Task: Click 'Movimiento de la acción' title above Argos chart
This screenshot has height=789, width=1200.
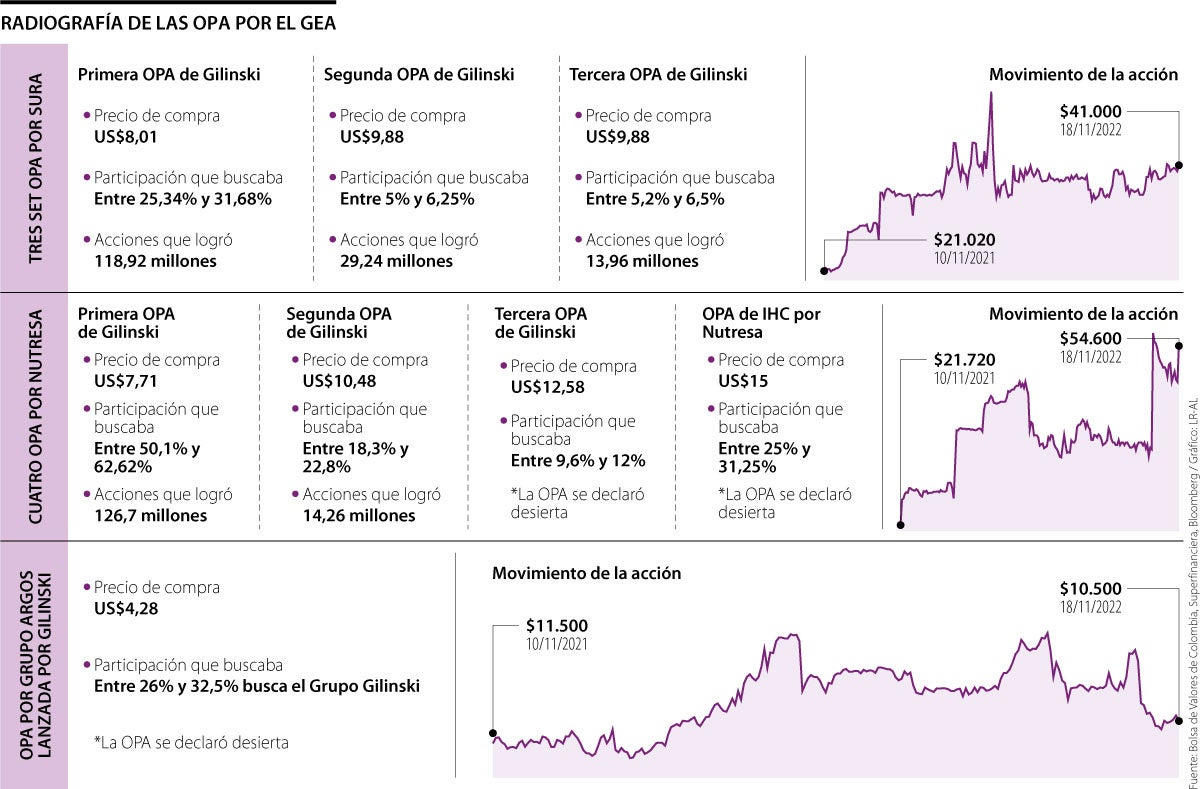Action: (586, 573)
